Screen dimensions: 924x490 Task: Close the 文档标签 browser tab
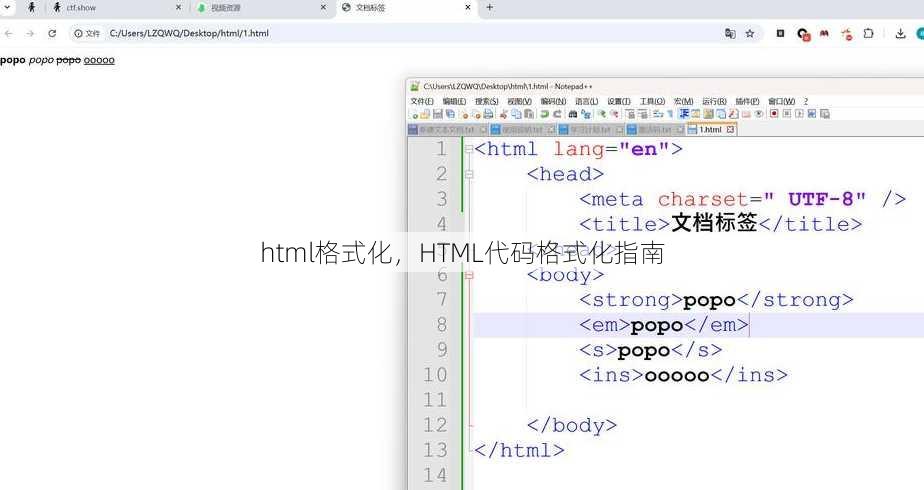pos(468,7)
